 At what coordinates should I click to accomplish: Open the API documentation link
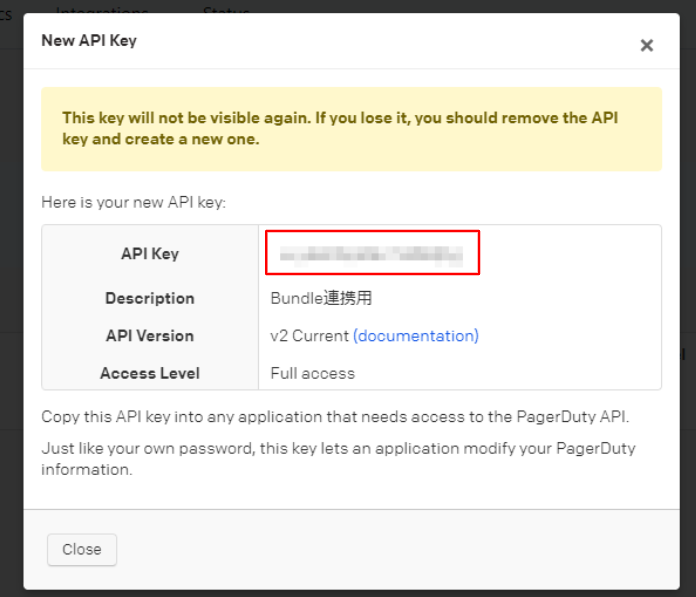[x=415, y=336]
